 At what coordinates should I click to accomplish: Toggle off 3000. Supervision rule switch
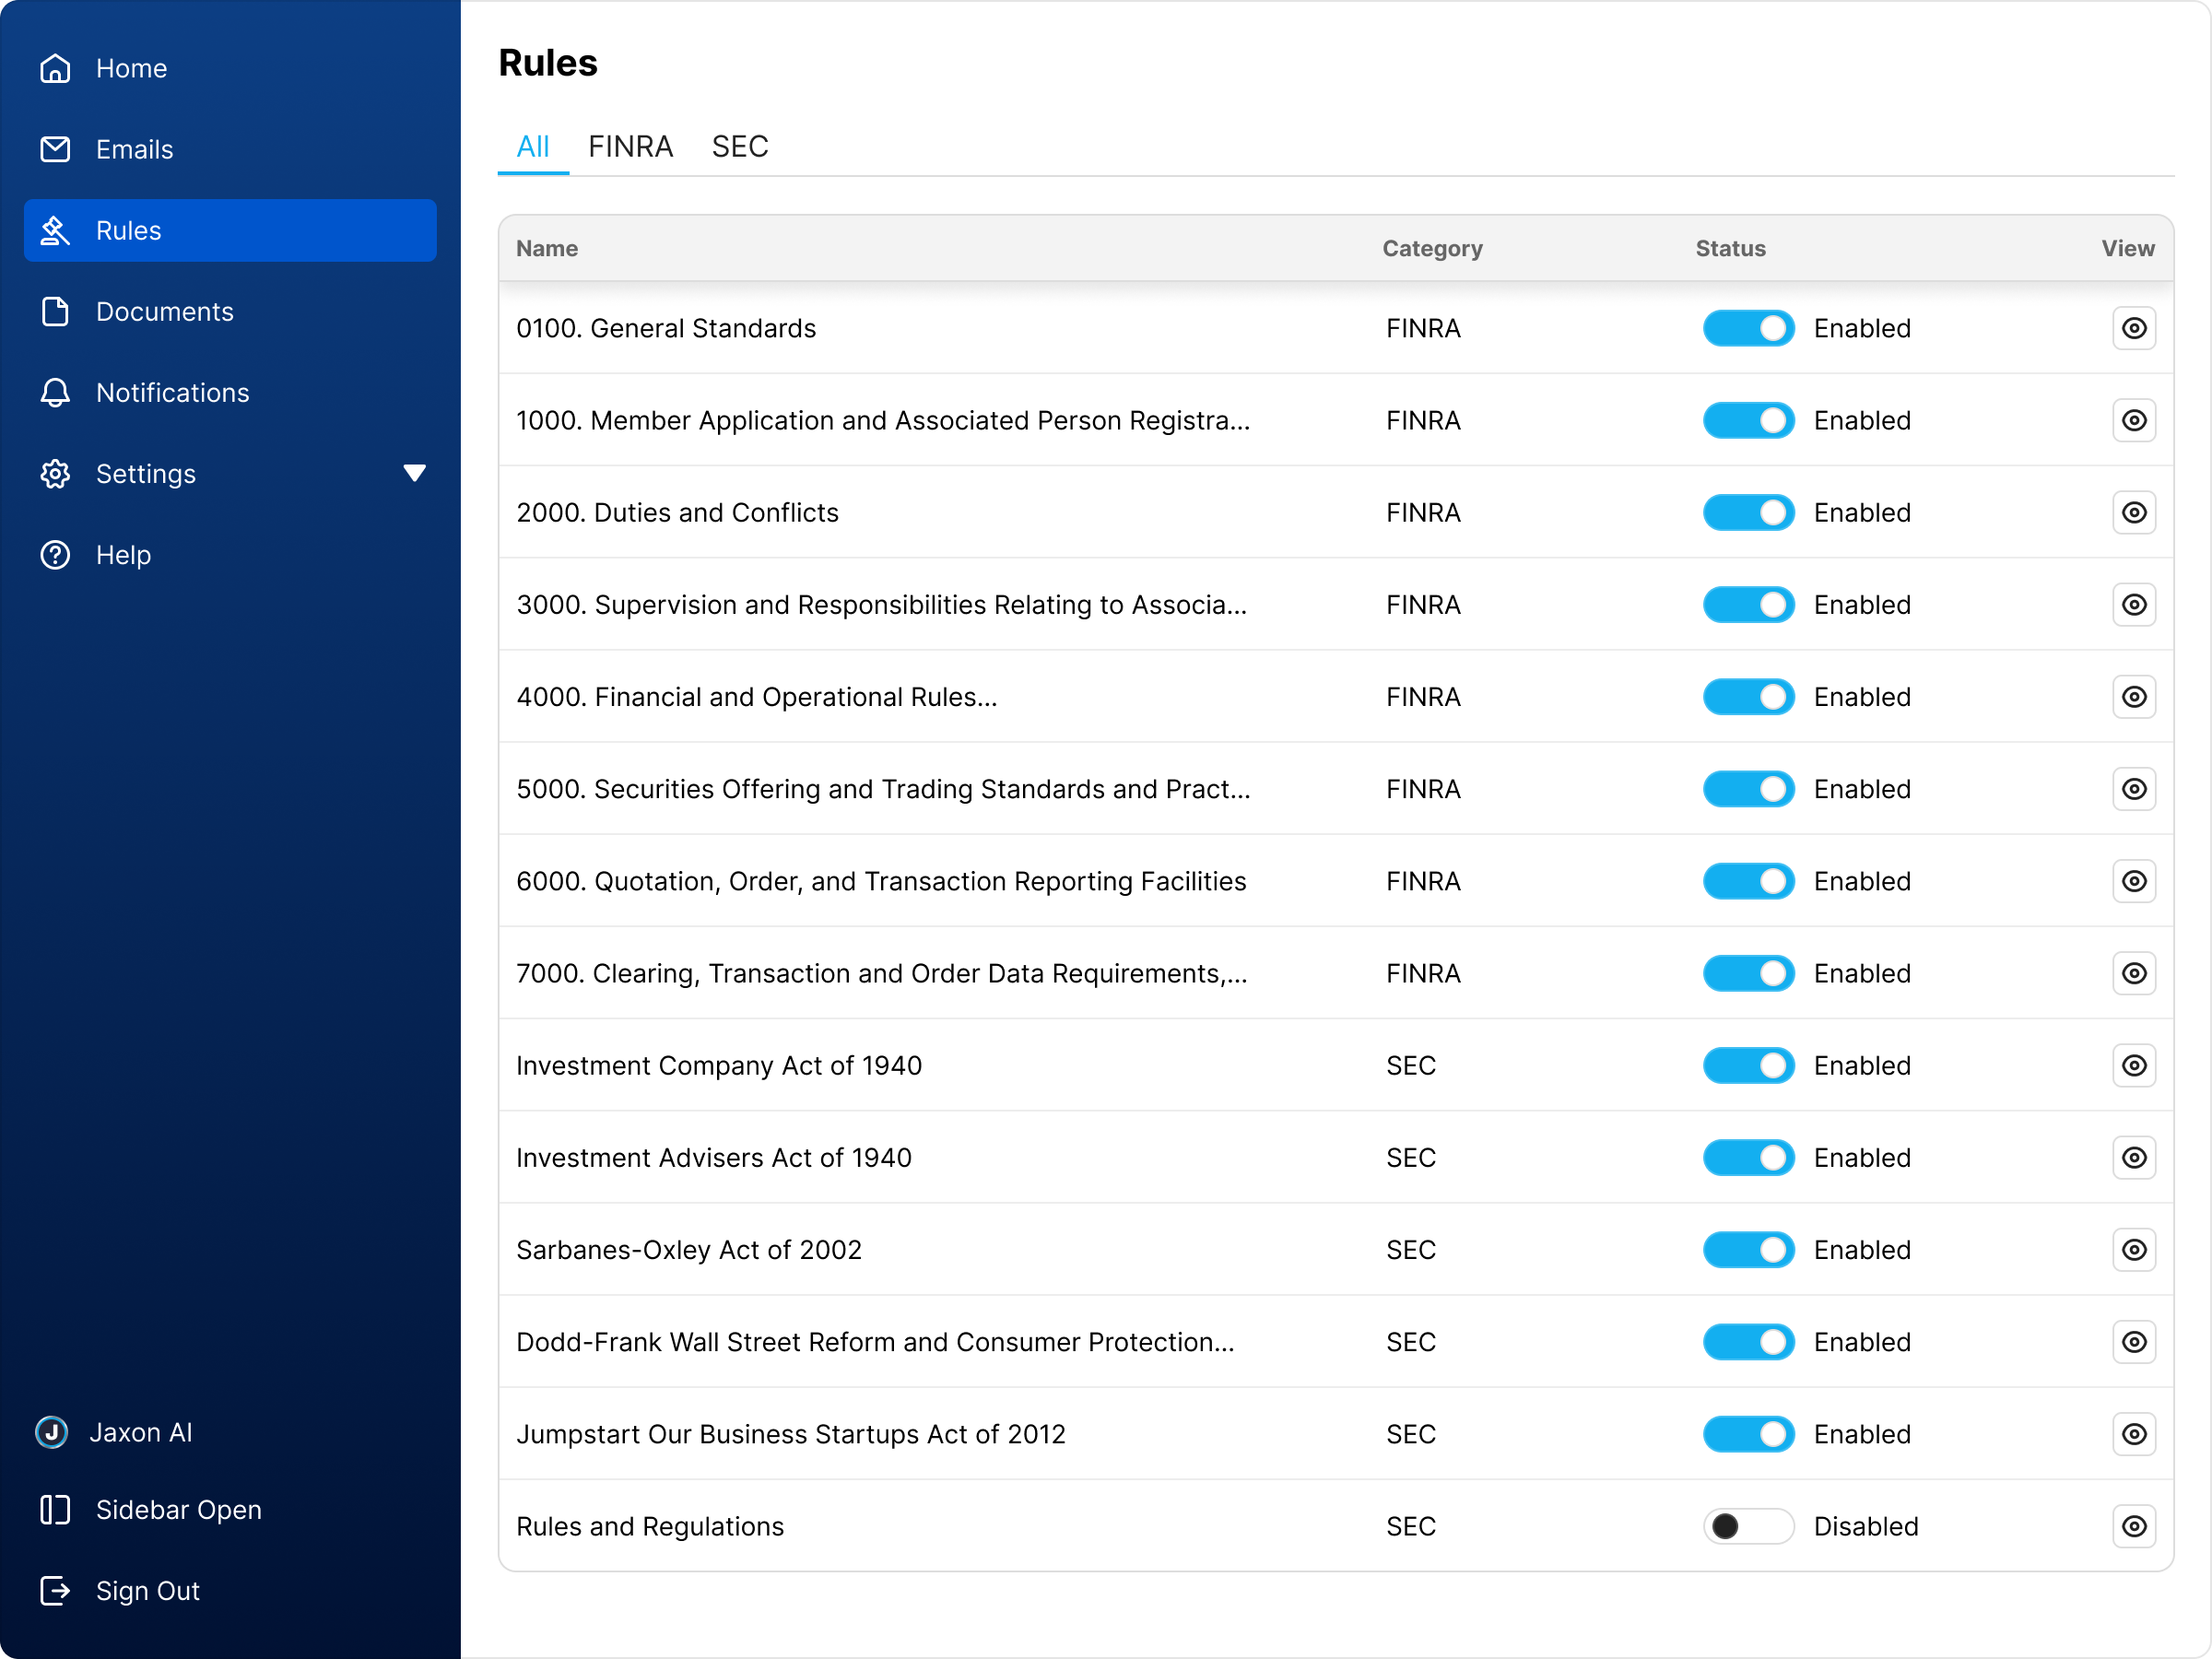point(1749,604)
